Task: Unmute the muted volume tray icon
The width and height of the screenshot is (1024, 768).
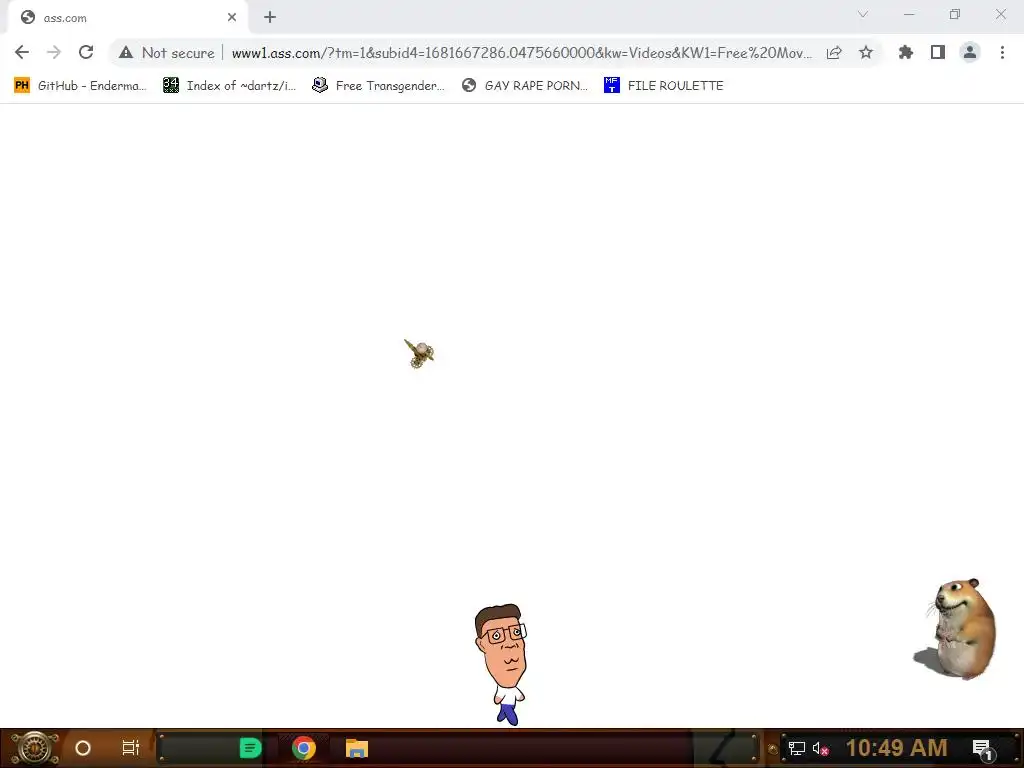Action: tap(821, 748)
